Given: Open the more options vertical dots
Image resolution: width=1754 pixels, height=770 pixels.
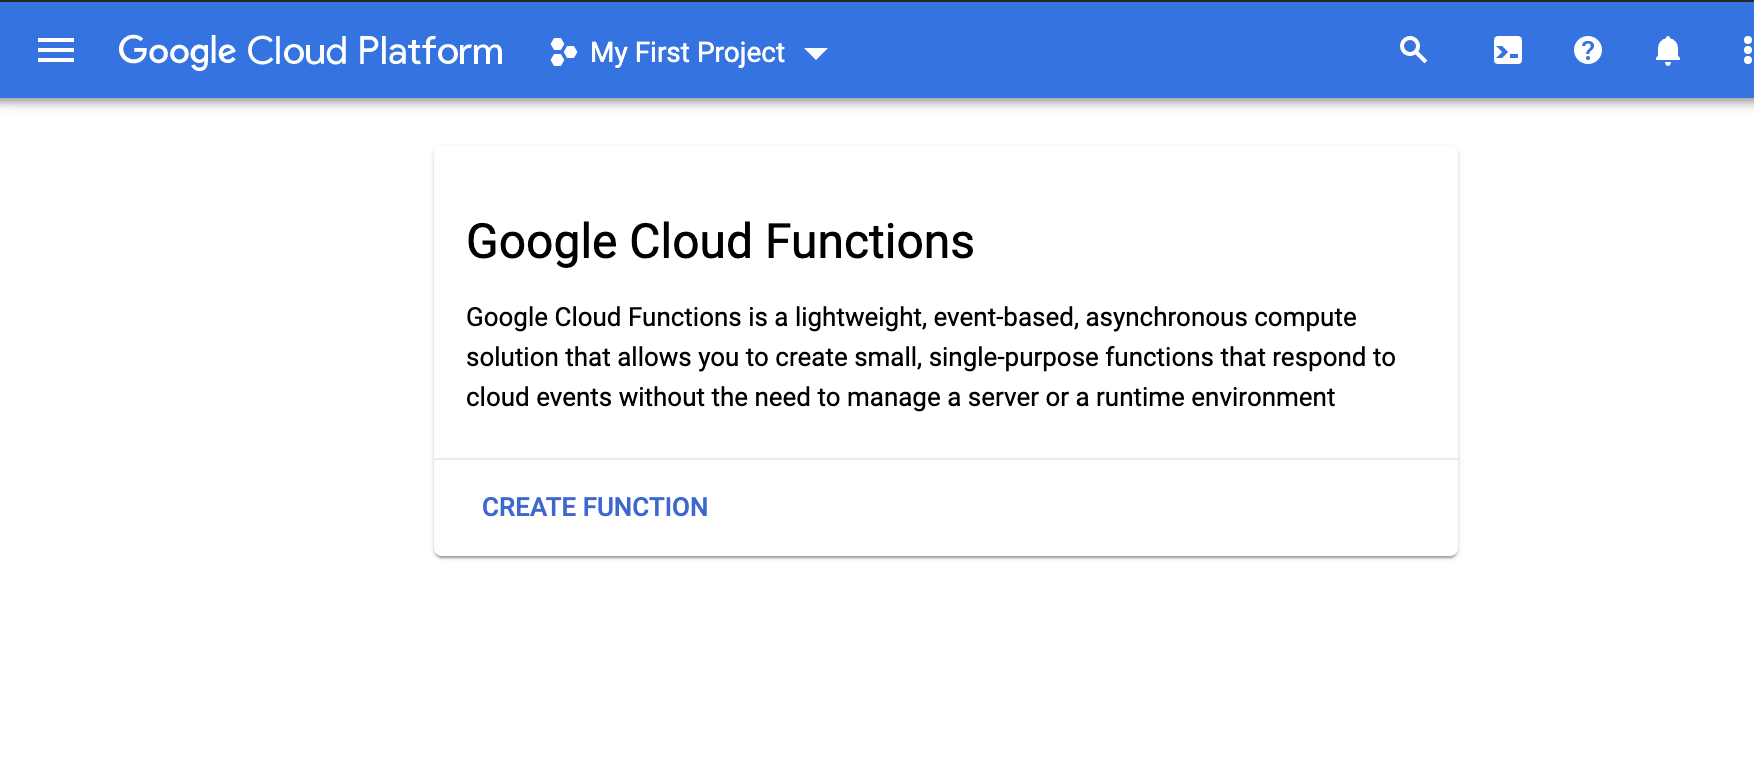Looking at the screenshot, I should coord(1747,50).
